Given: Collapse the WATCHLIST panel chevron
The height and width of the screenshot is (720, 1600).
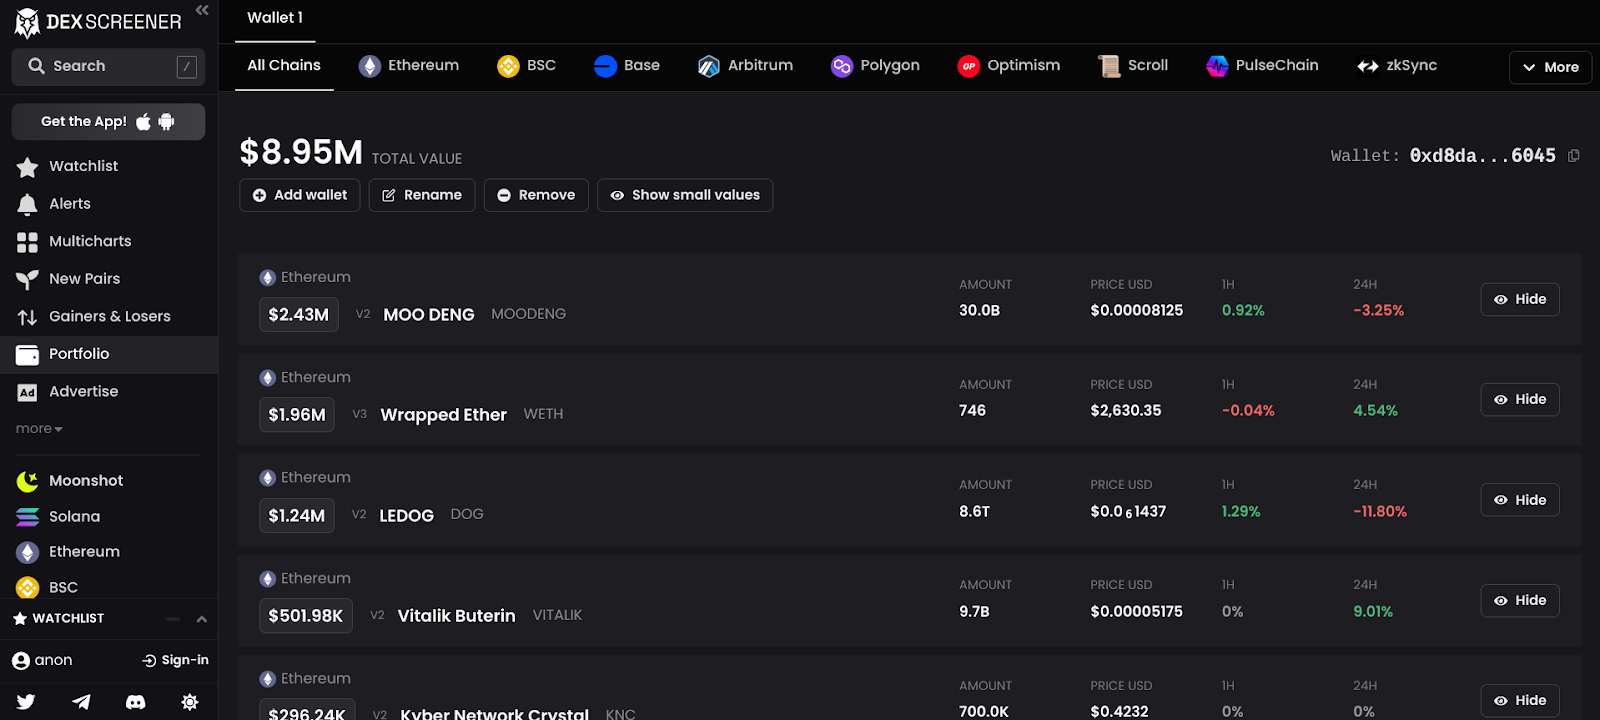Looking at the screenshot, I should click(x=201, y=619).
